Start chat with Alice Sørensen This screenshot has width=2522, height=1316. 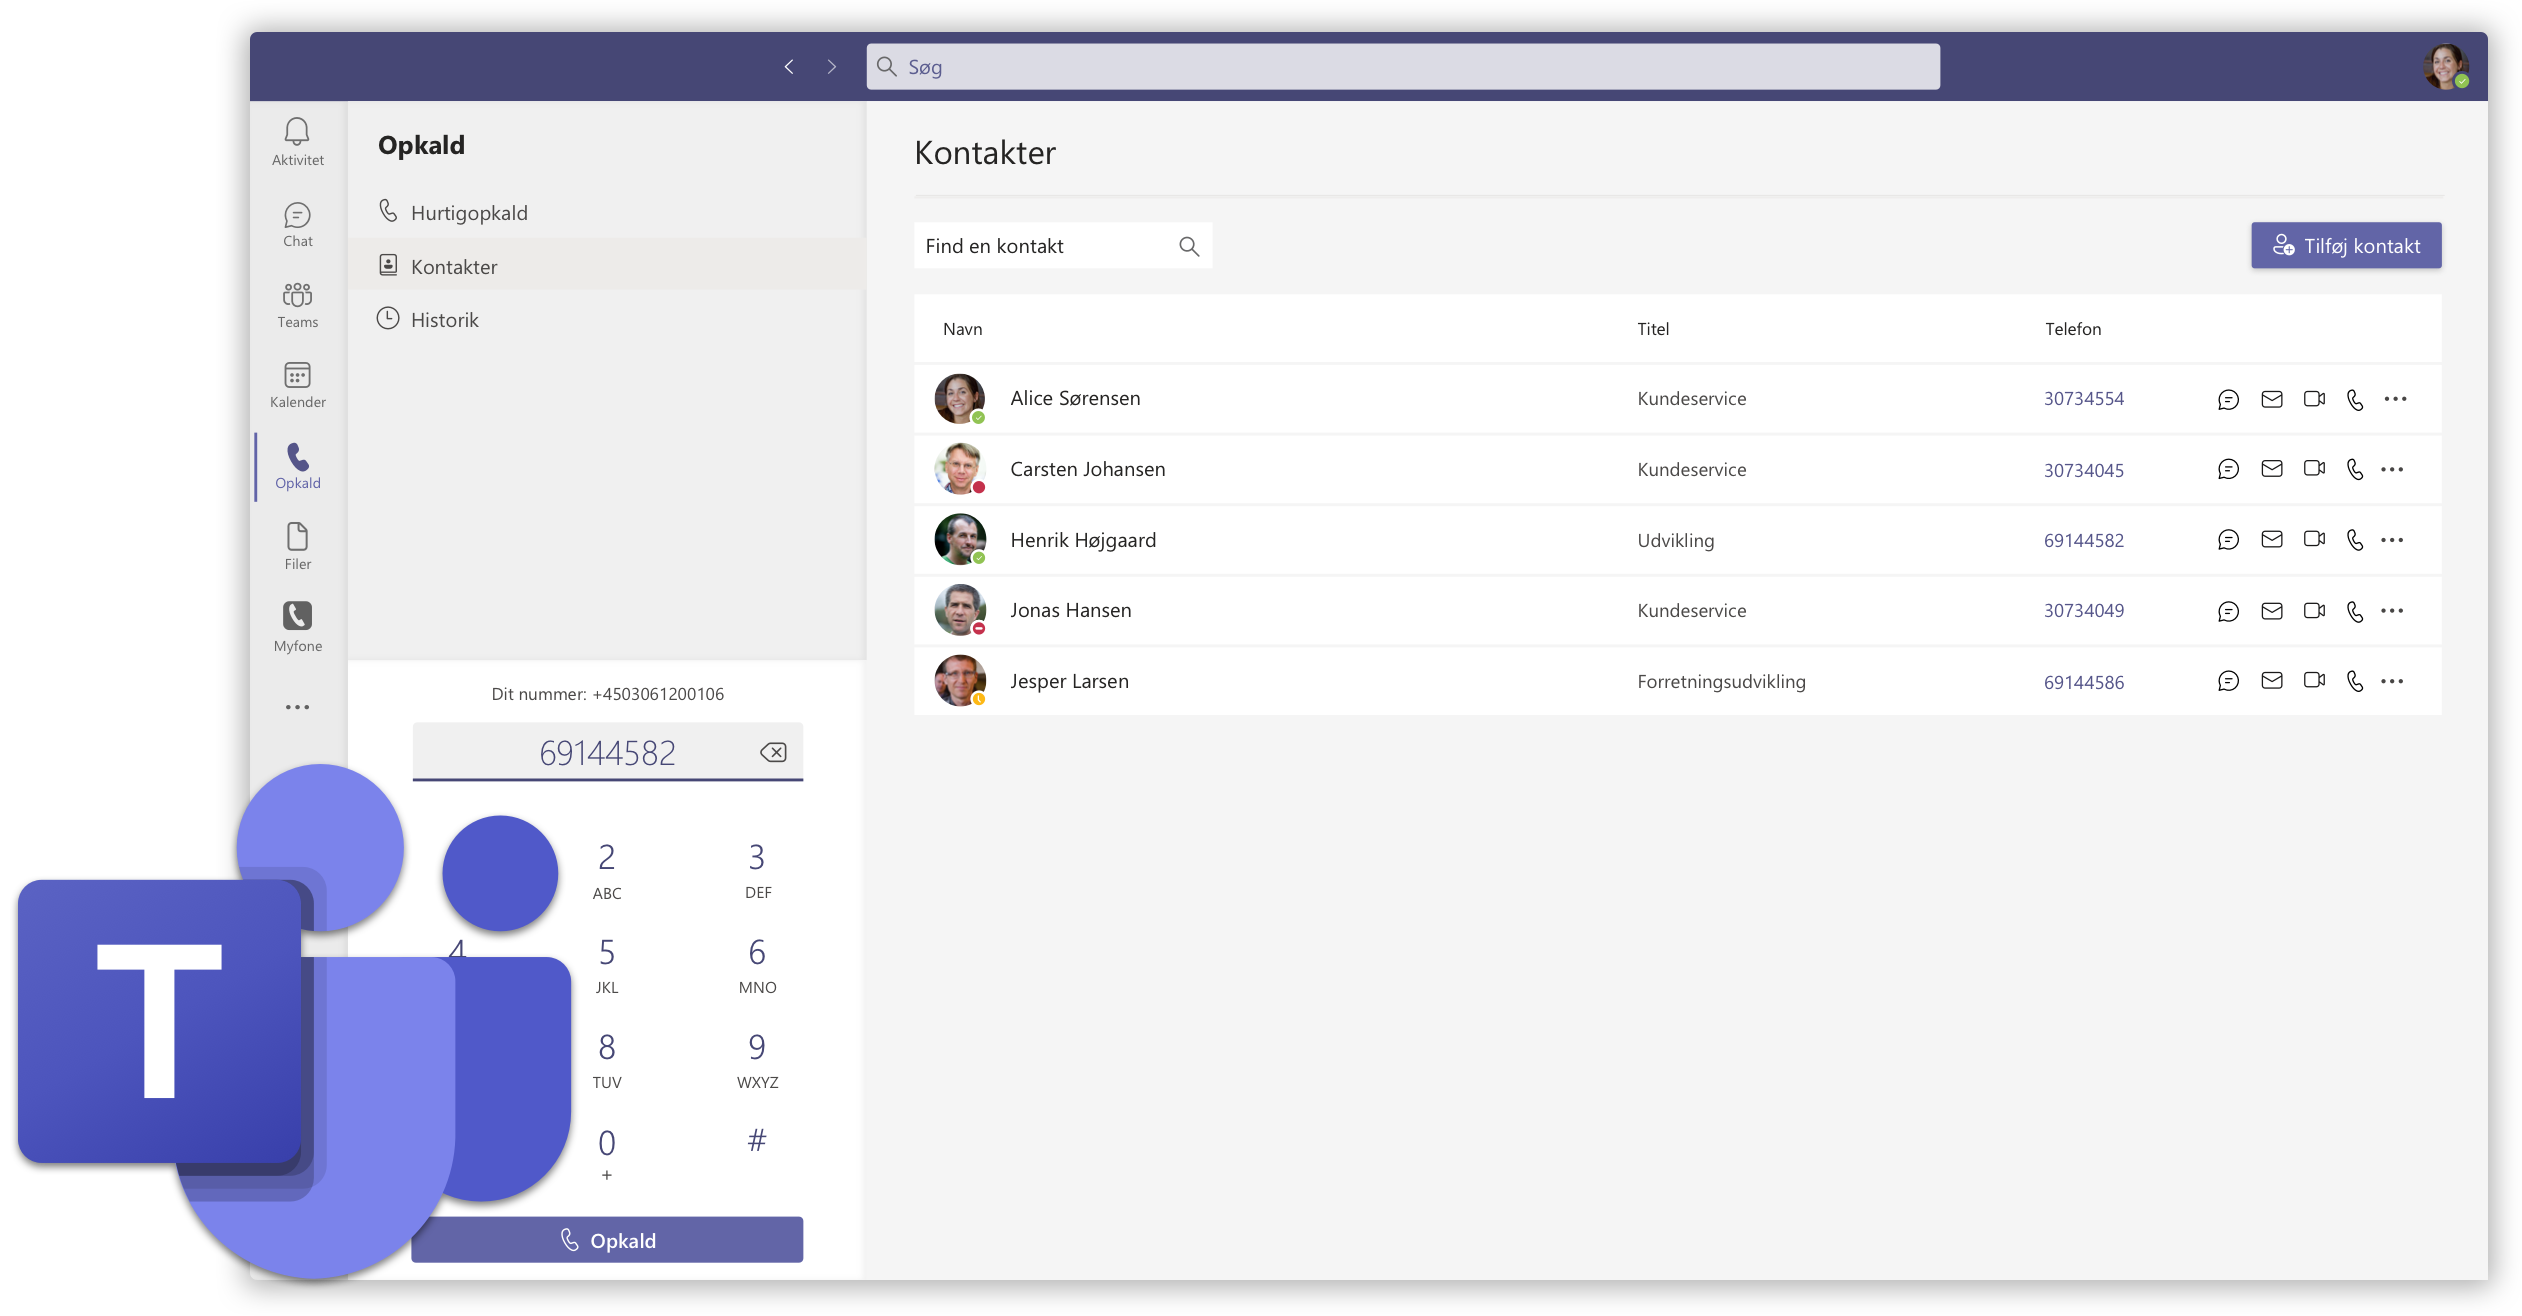pos(2228,399)
